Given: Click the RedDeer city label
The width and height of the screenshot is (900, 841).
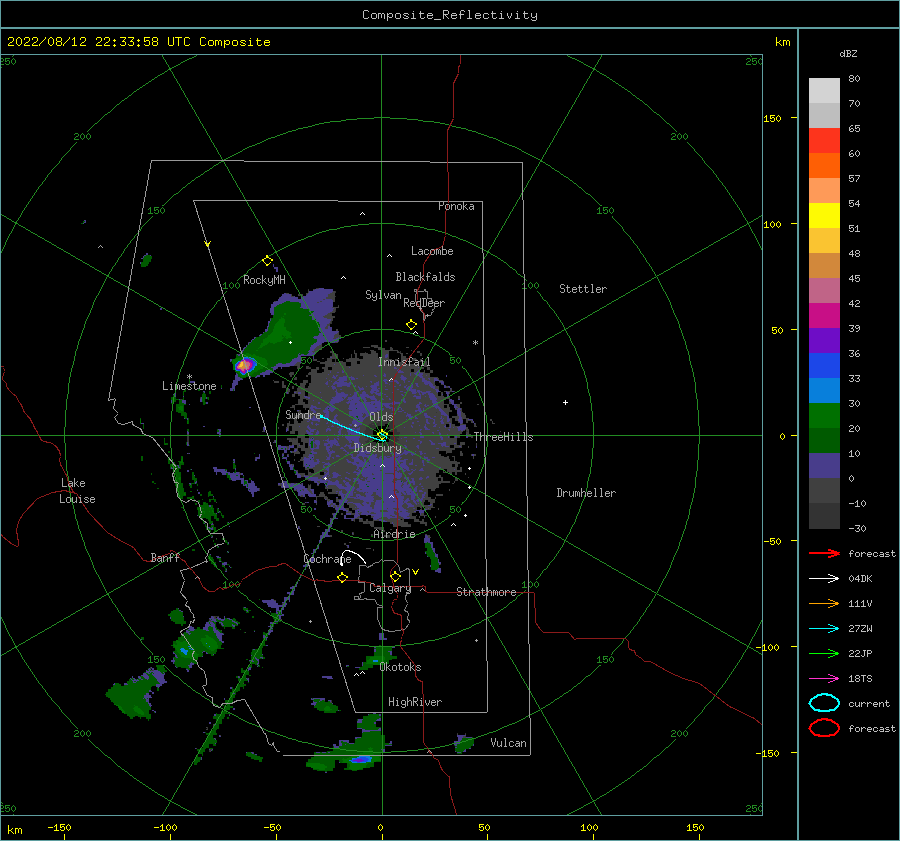Looking at the screenshot, I should point(424,303).
